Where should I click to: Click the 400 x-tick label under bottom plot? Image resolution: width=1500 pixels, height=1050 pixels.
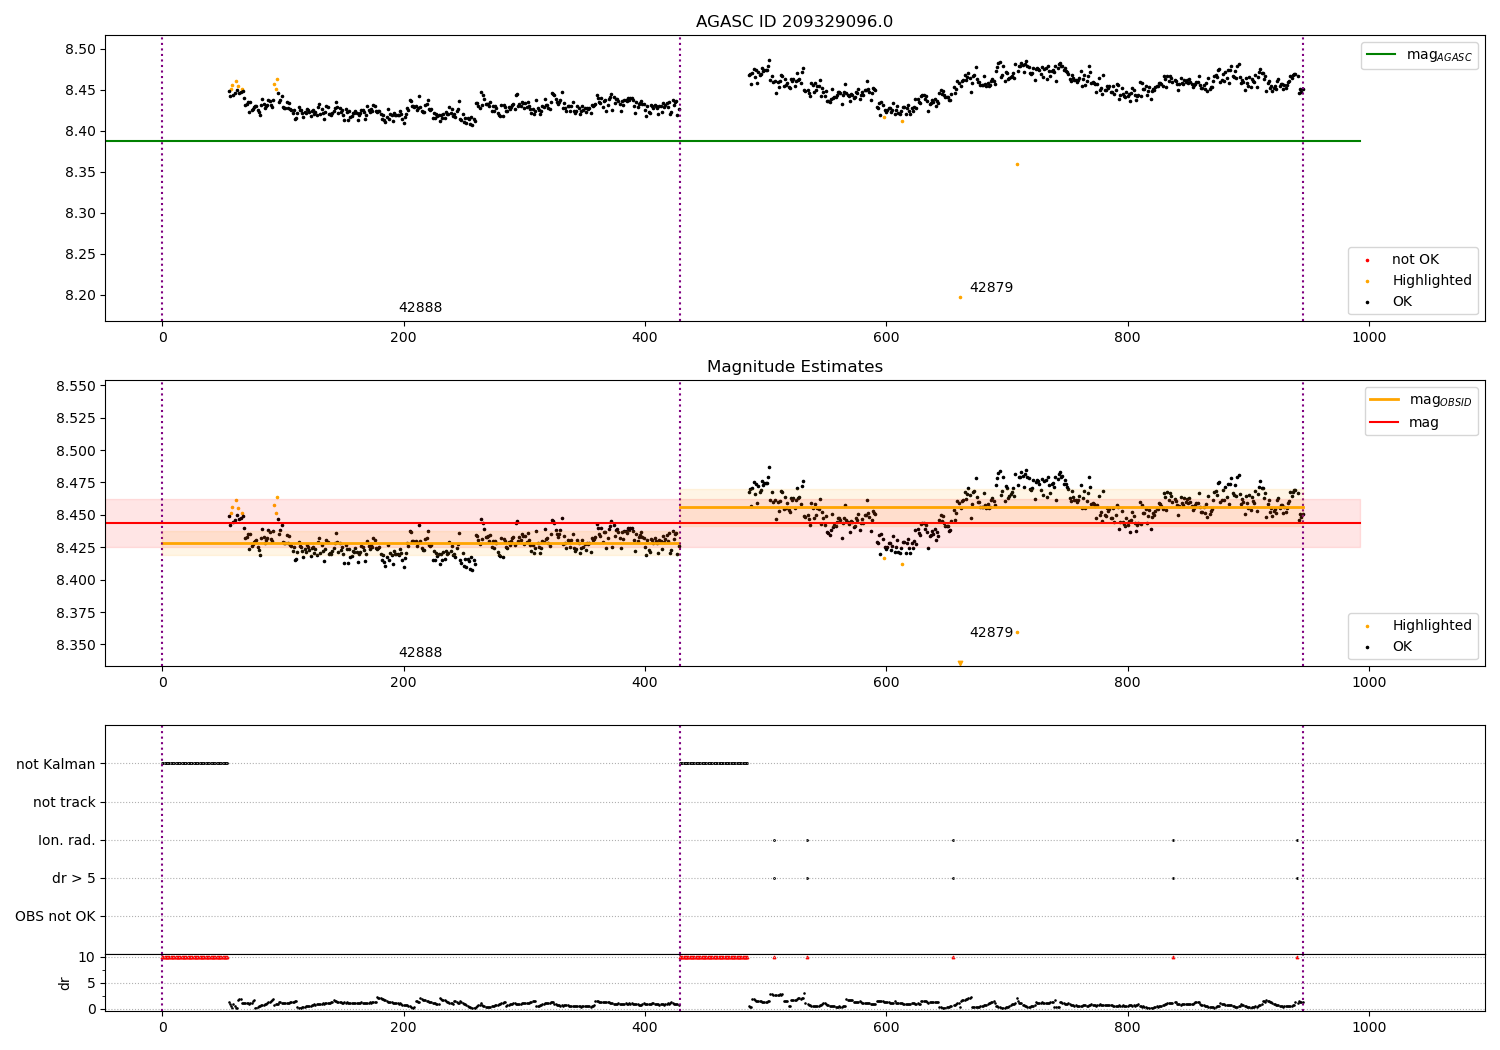tap(645, 1028)
